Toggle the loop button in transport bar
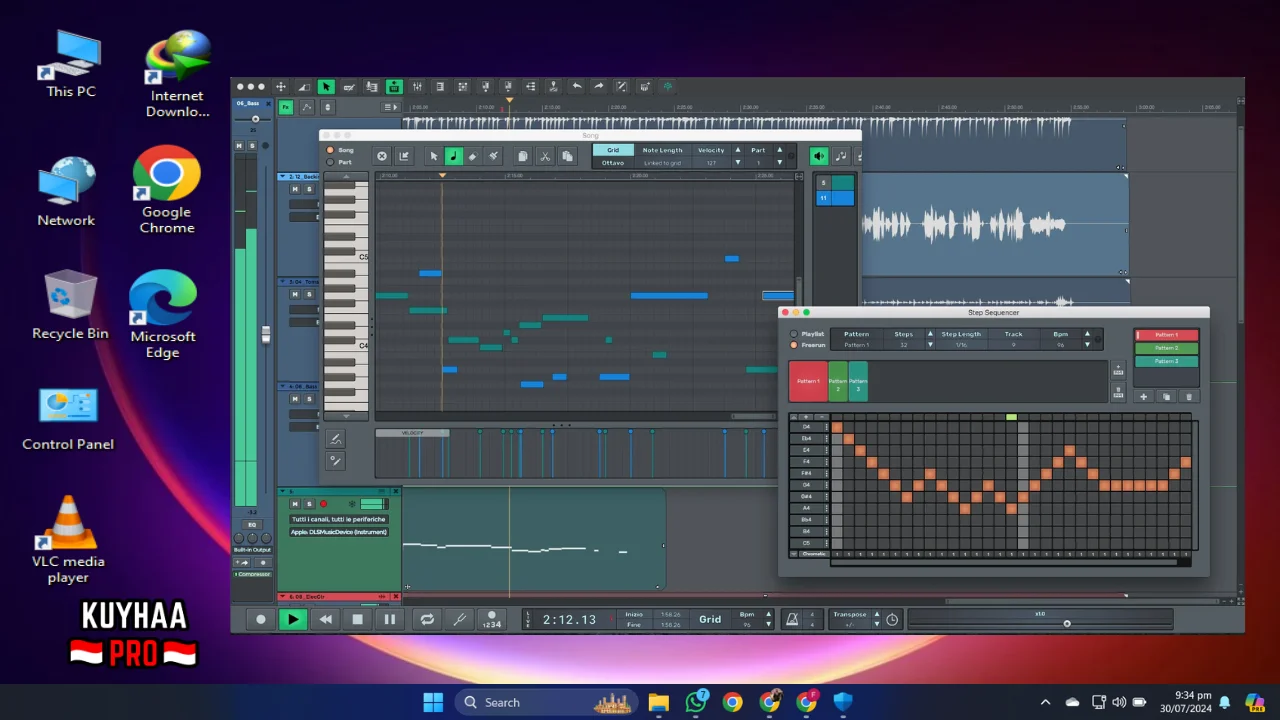 pos(427,619)
